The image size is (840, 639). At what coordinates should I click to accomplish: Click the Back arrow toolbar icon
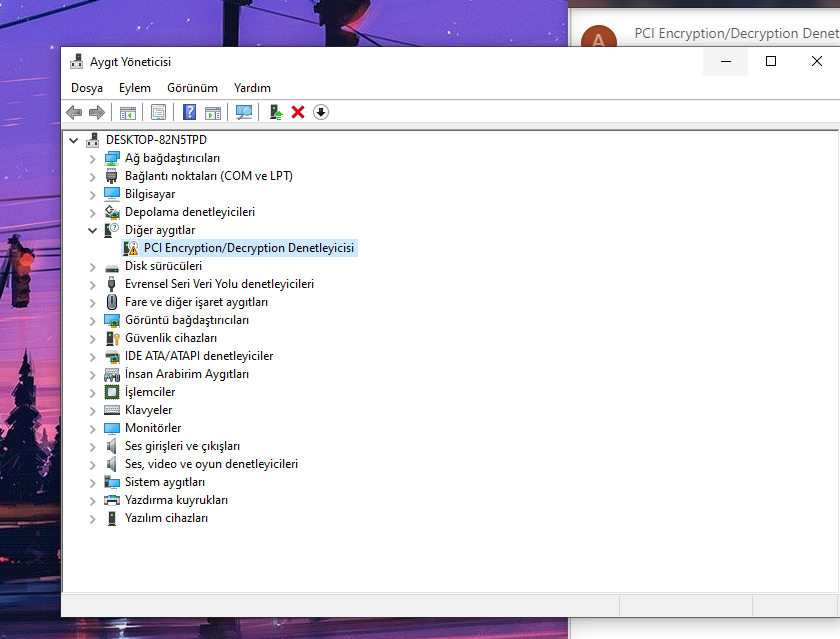74,112
